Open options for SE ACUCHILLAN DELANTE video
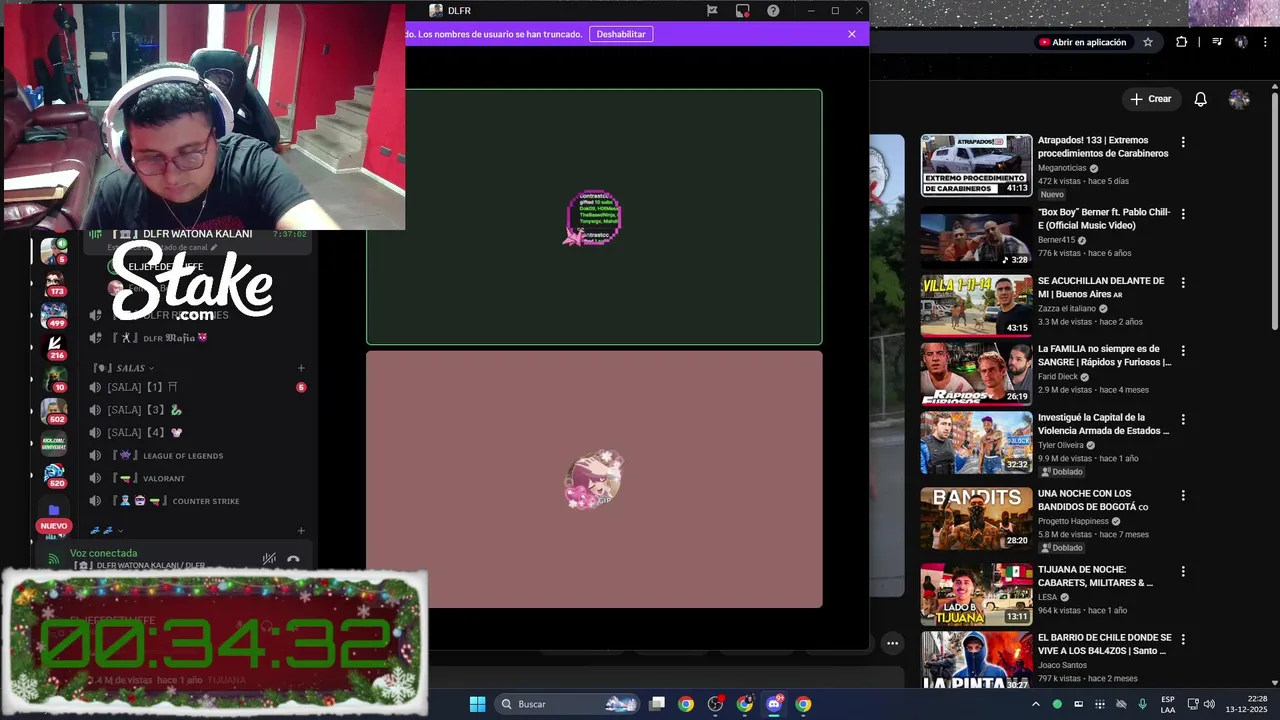 coord(1183,283)
